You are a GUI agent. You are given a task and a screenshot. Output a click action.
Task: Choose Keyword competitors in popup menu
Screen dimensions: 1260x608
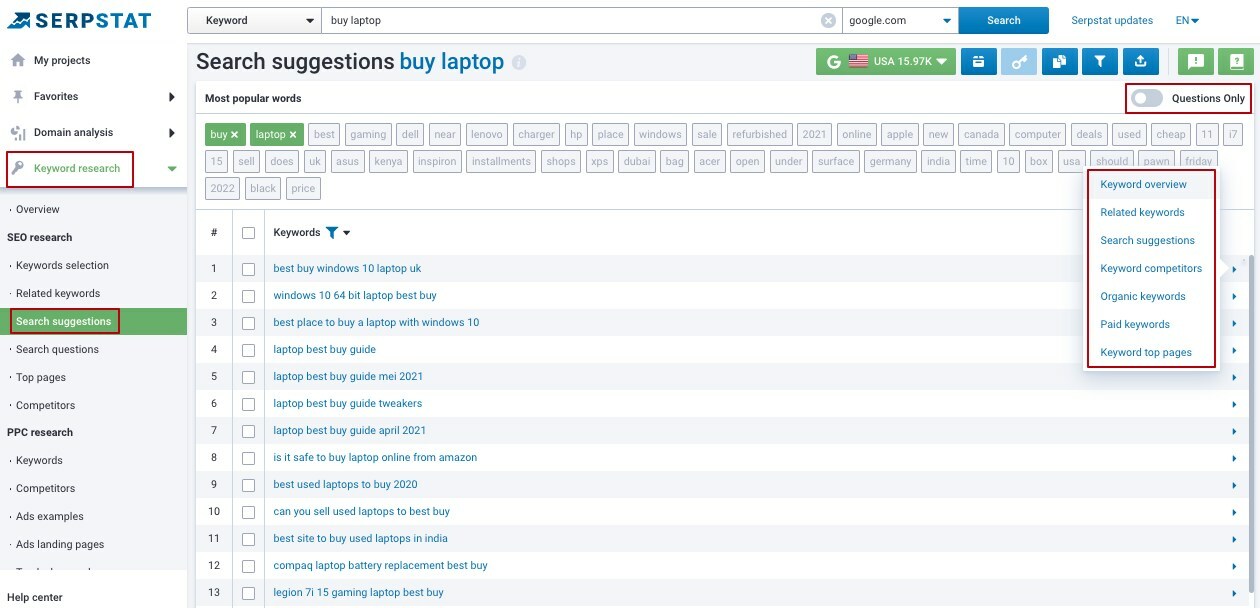point(1151,268)
